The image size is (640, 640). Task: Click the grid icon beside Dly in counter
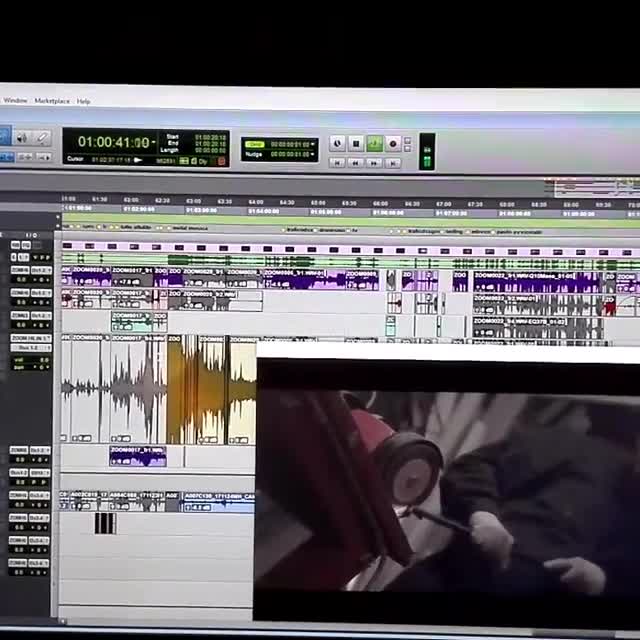click(x=184, y=161)
